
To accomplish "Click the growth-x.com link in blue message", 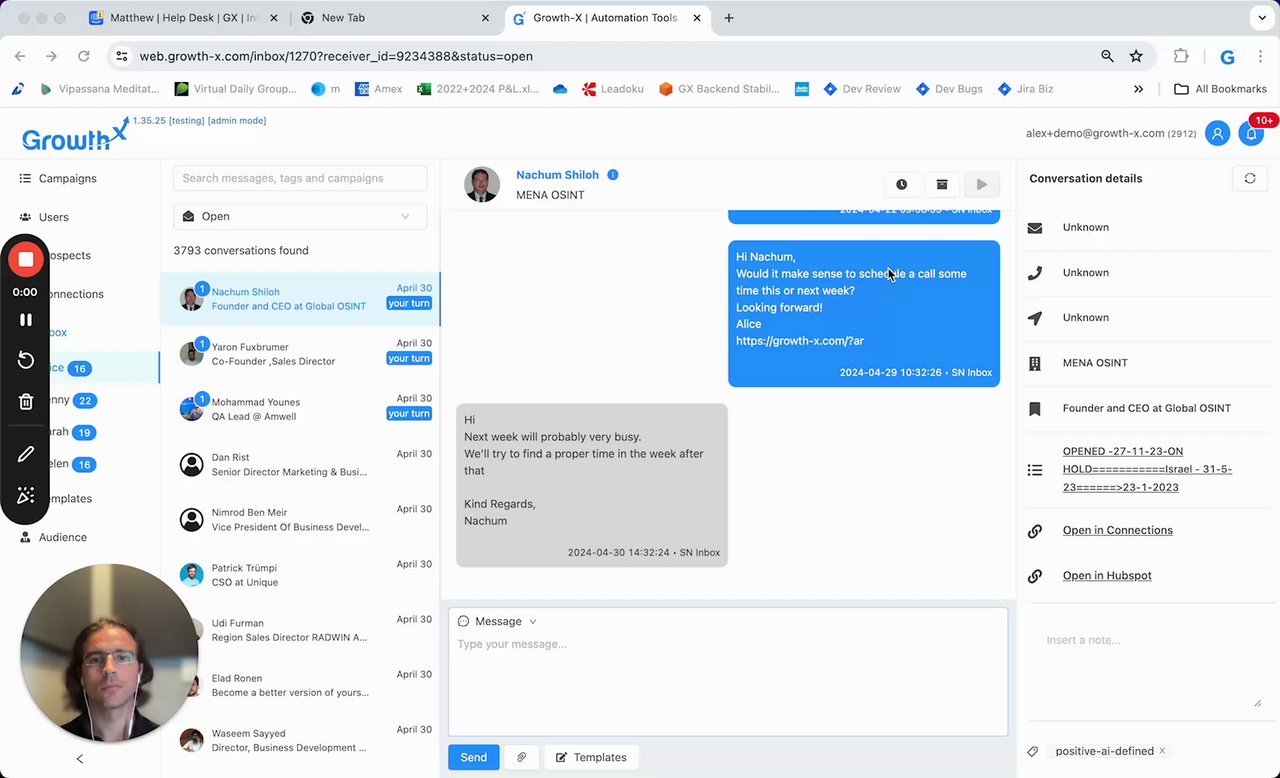I will tap(800, 341).
